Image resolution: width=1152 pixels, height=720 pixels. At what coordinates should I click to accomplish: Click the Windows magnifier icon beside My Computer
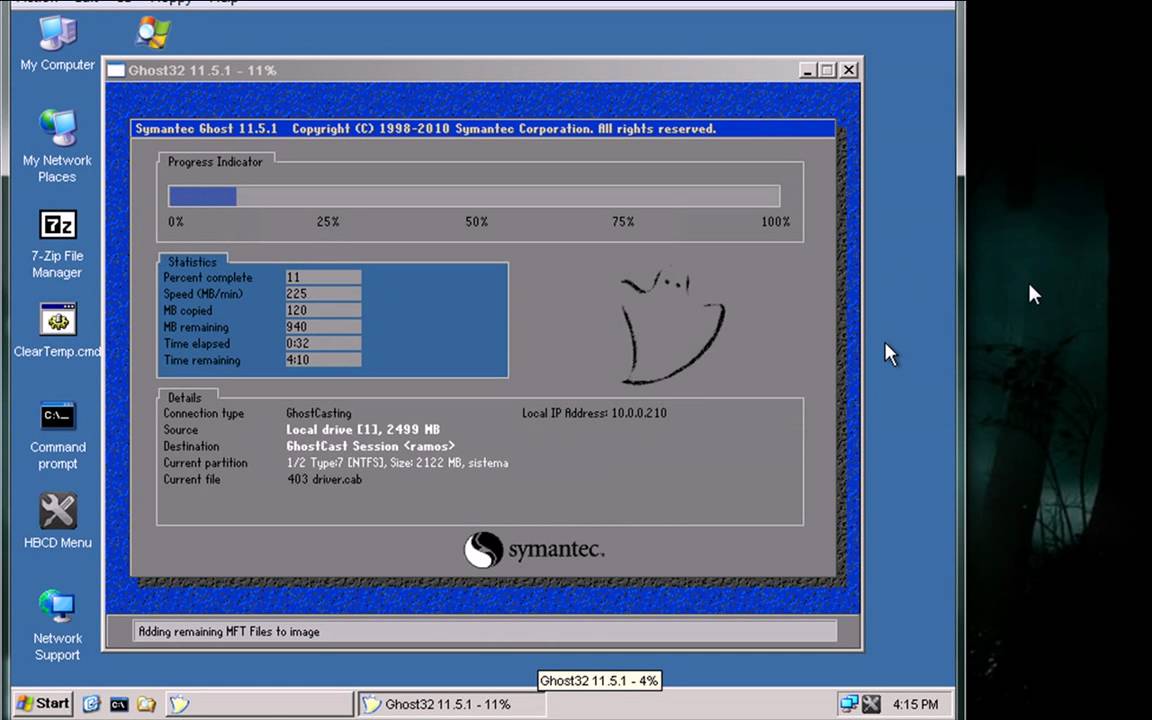[x=154, y=32]
